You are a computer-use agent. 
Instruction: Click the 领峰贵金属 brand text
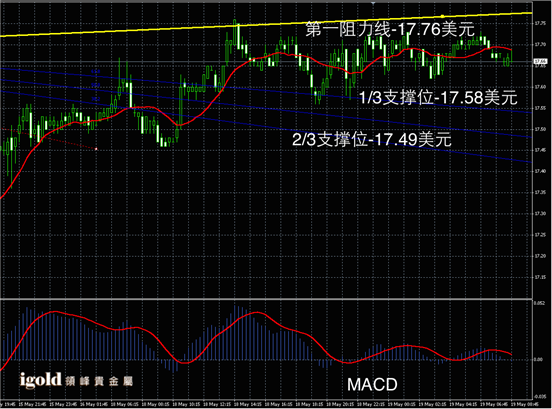coord(99,381)
